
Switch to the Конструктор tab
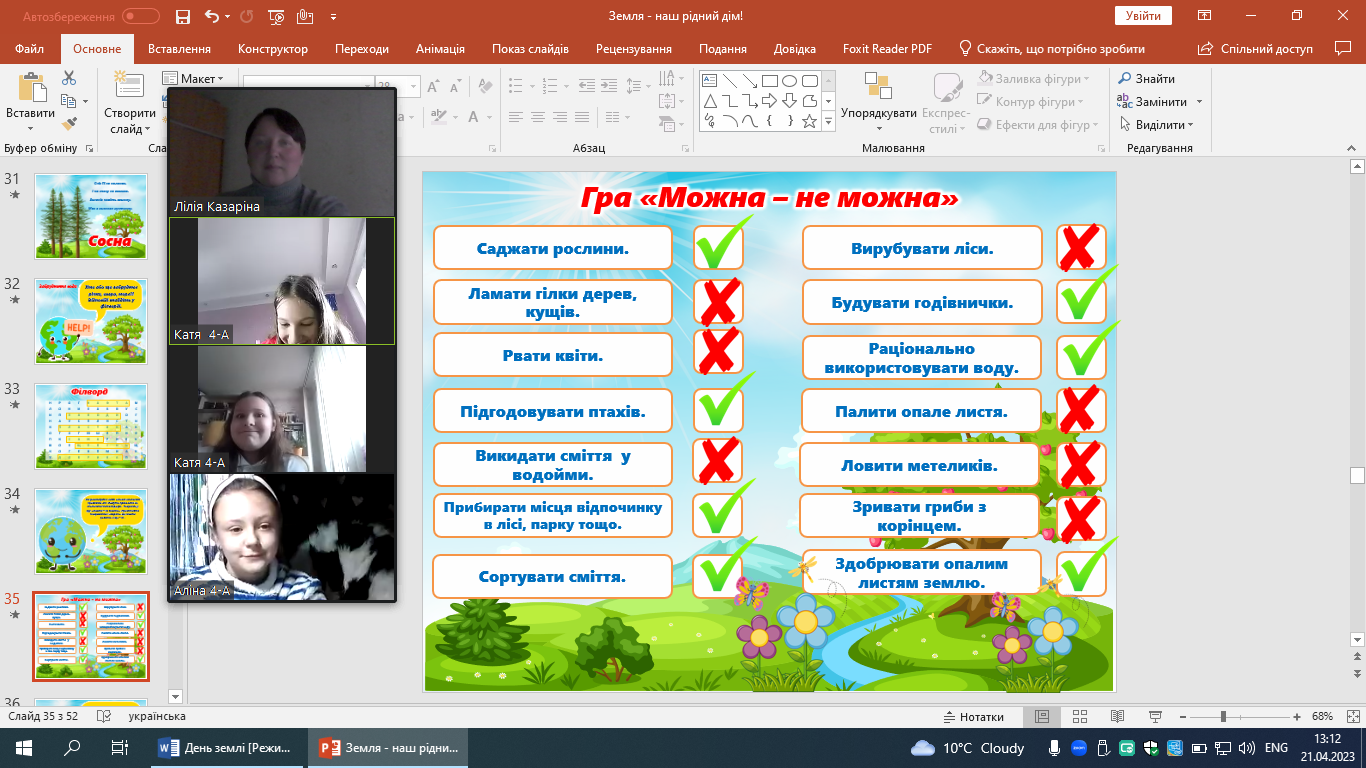point(273,48)
